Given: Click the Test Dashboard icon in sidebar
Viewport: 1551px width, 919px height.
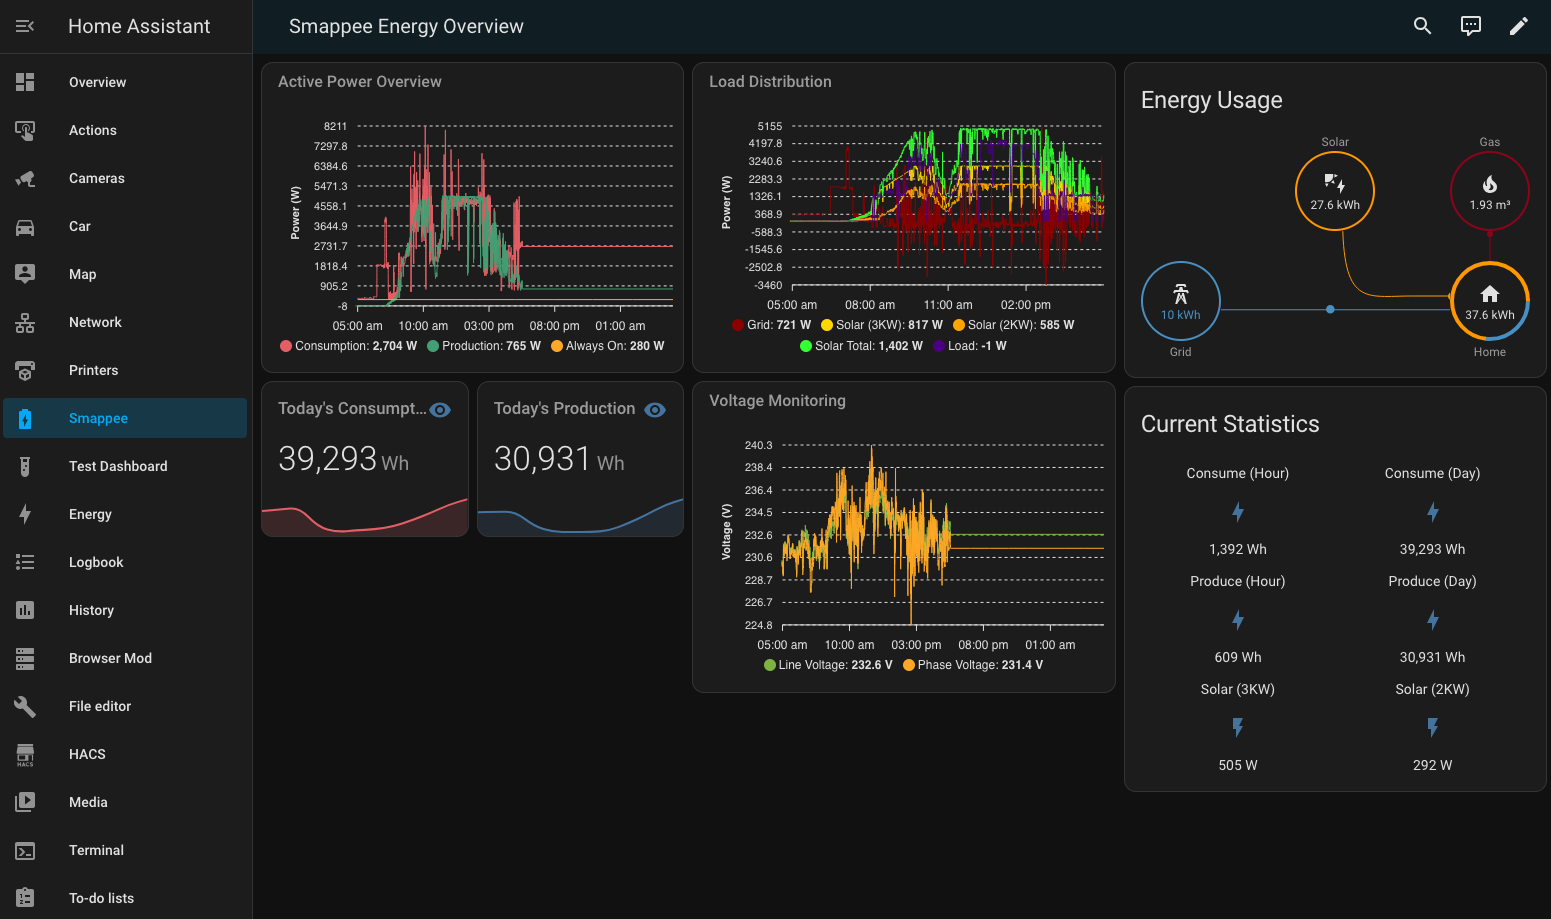Looking at the screenshot, I should pos(25,466).
